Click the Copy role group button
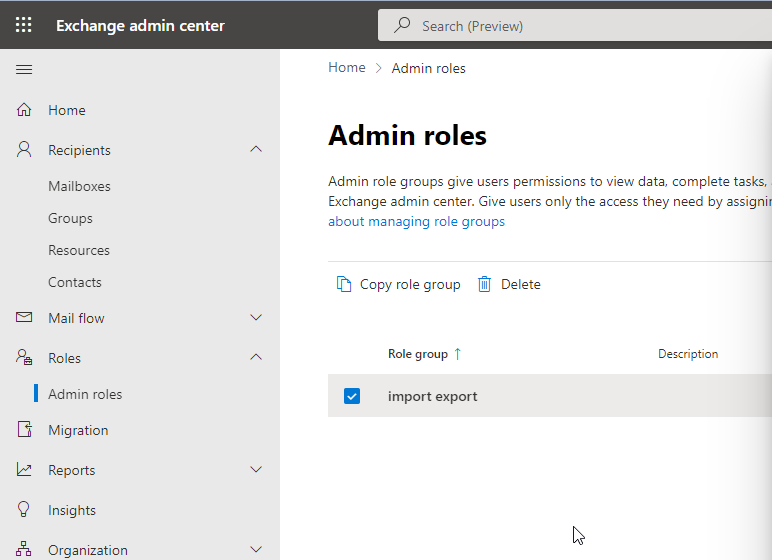Screen dimensions: 772x560 398,284
